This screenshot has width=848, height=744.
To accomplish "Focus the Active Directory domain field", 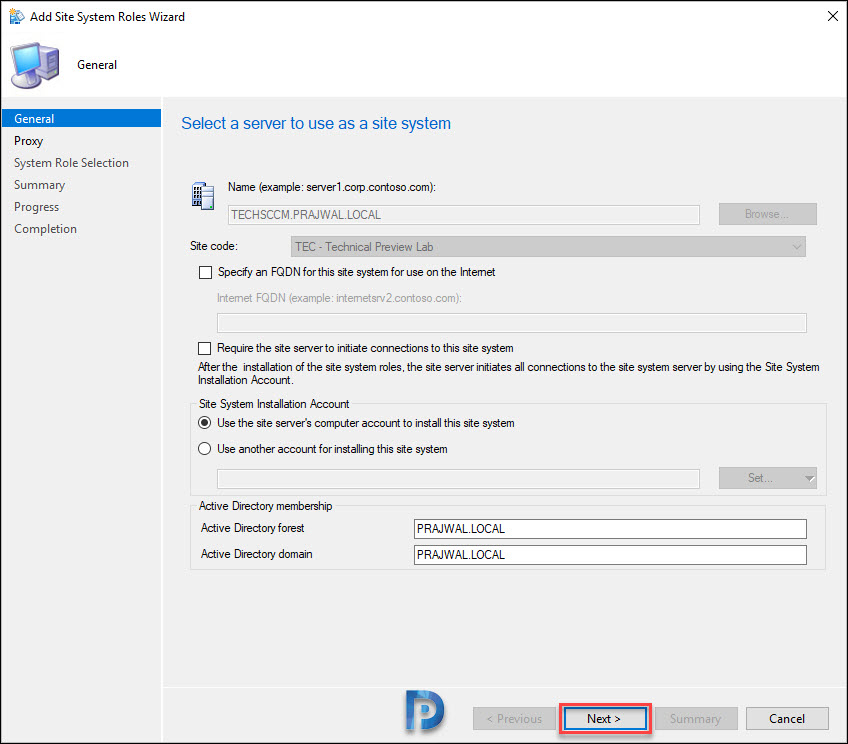I will click(x=610, y=555).
